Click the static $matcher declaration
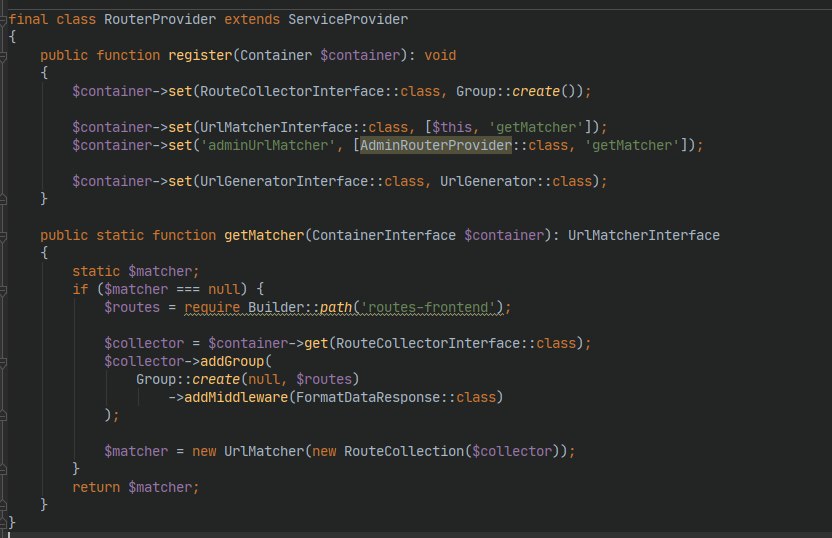 pyautogui.click(x=135, y=272)
